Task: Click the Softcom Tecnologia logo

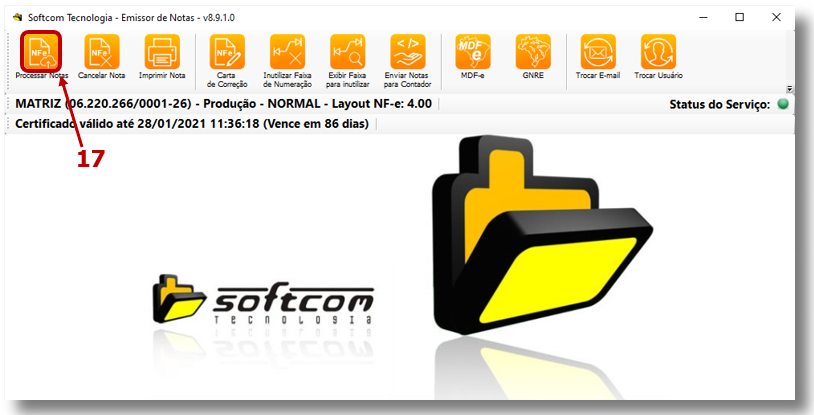Action: (x=264, y=301)
